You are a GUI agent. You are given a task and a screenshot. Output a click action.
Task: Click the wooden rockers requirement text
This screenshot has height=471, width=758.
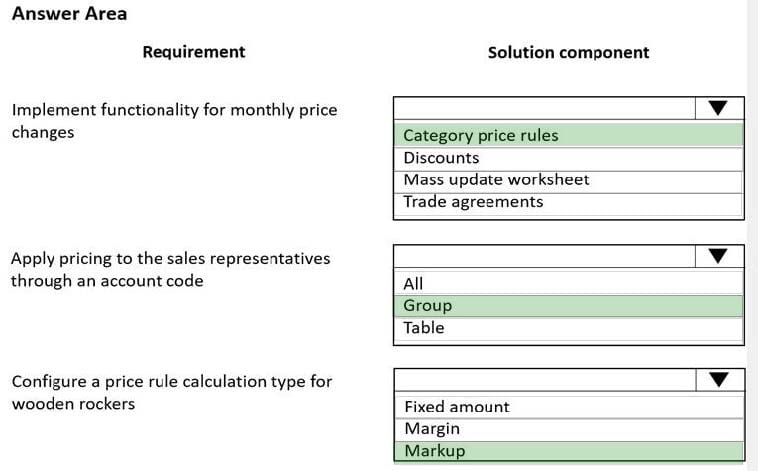point(172,393)
